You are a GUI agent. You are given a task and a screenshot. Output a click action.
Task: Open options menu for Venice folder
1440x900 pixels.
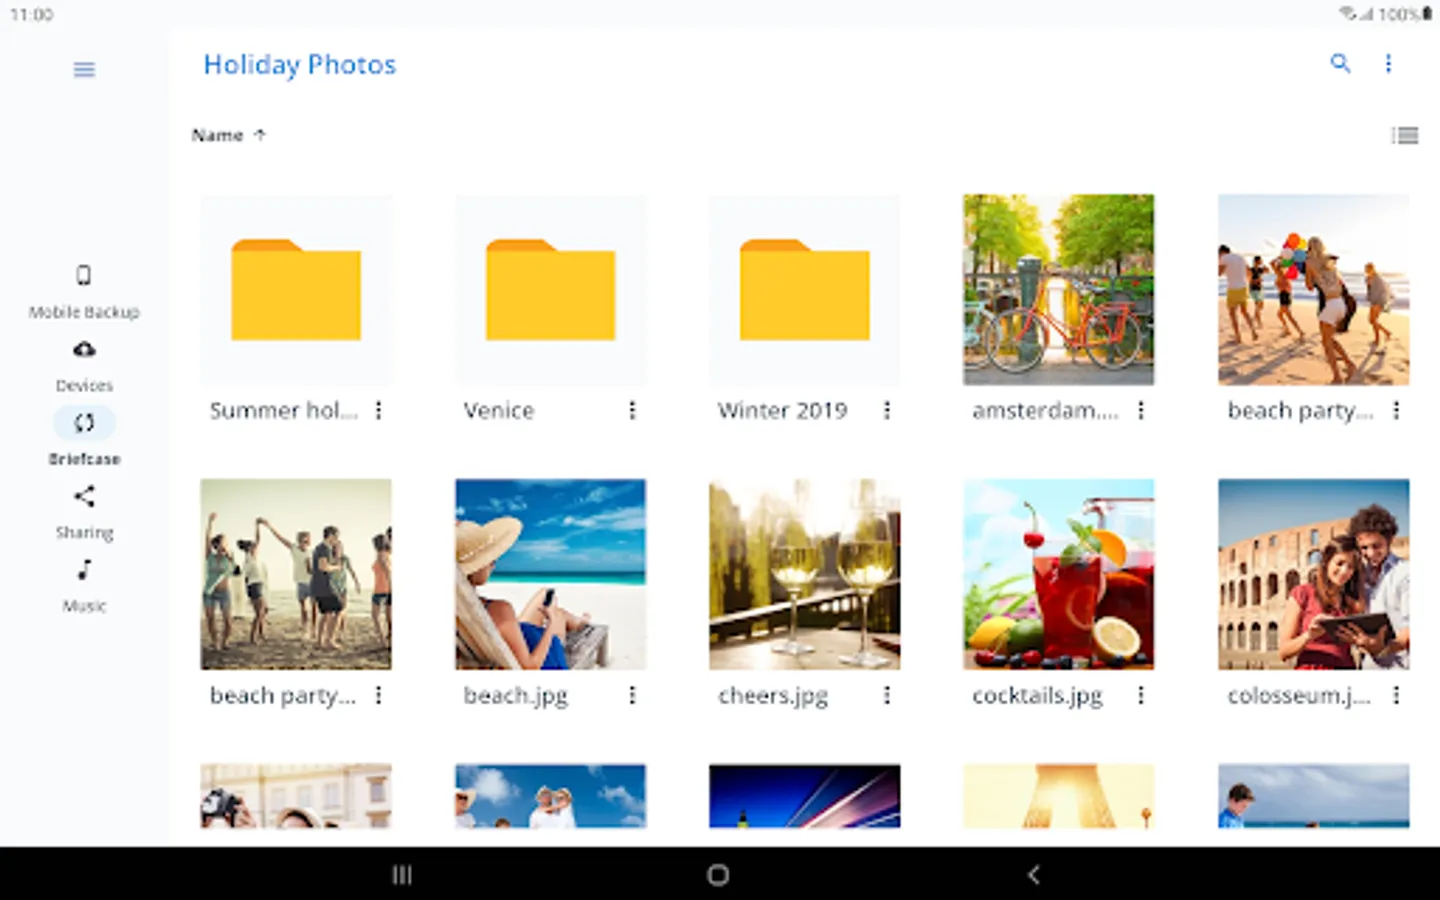[632, 410]
